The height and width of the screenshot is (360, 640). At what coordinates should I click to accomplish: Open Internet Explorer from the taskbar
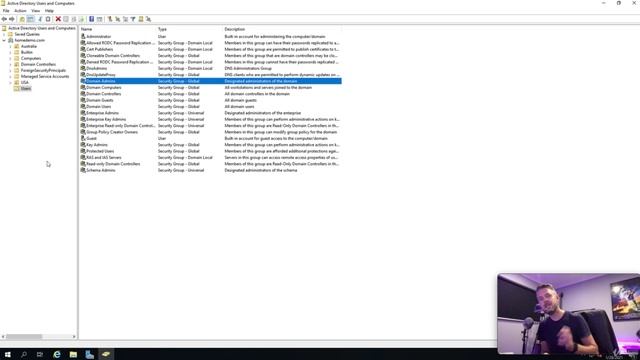pos(57,354)
